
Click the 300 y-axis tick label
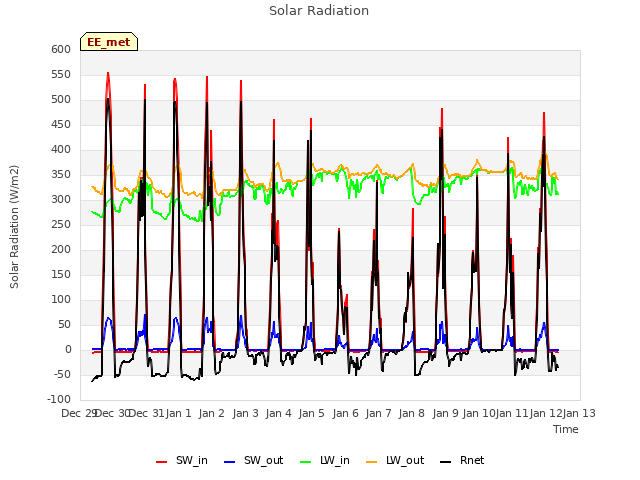(x=61, y=200)
